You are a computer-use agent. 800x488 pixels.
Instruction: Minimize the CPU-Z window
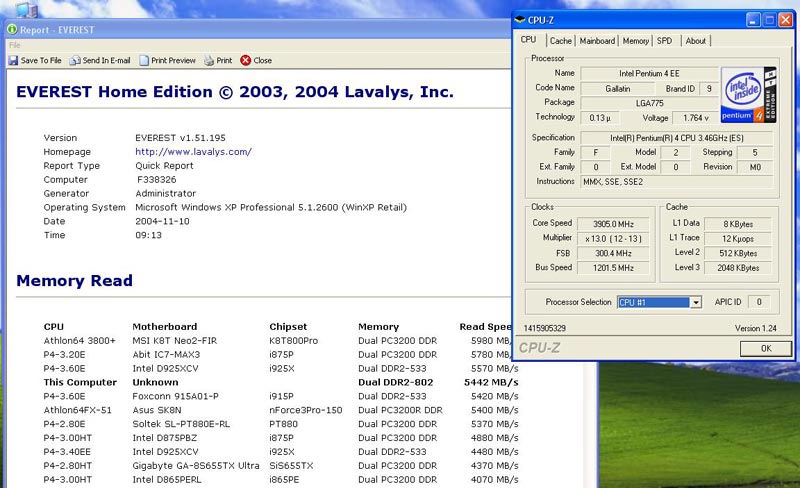753,20
